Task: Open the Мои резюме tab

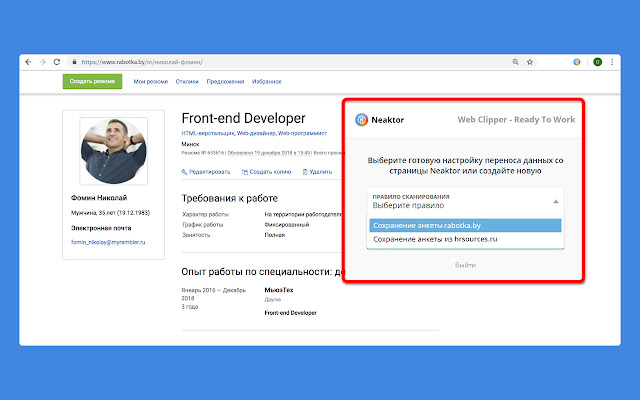Action: 151,82
